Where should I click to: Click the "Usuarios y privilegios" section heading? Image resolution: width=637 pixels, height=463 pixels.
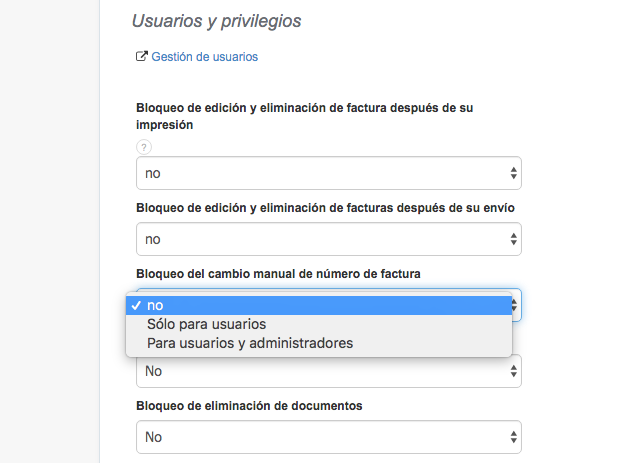pyautogui.click(x=217, y=20)
